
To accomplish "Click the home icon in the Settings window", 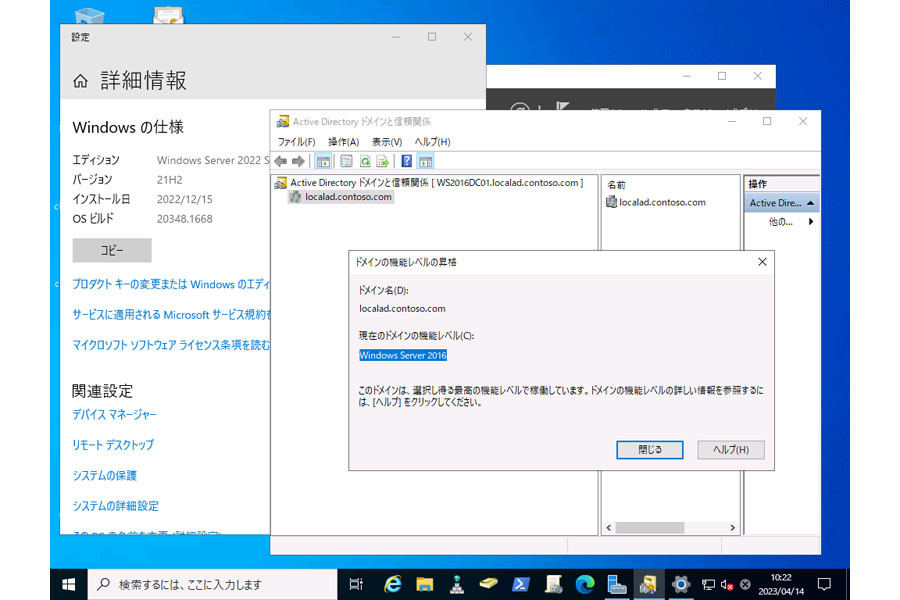I will (80, 81).
